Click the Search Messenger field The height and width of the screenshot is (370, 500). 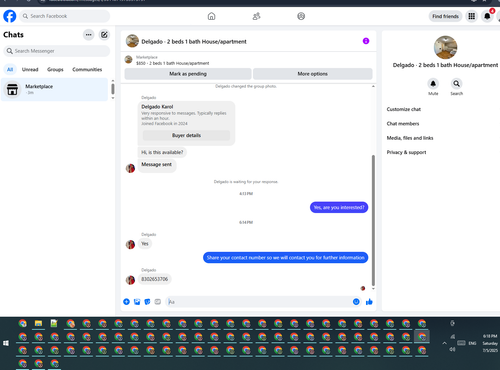56,51
